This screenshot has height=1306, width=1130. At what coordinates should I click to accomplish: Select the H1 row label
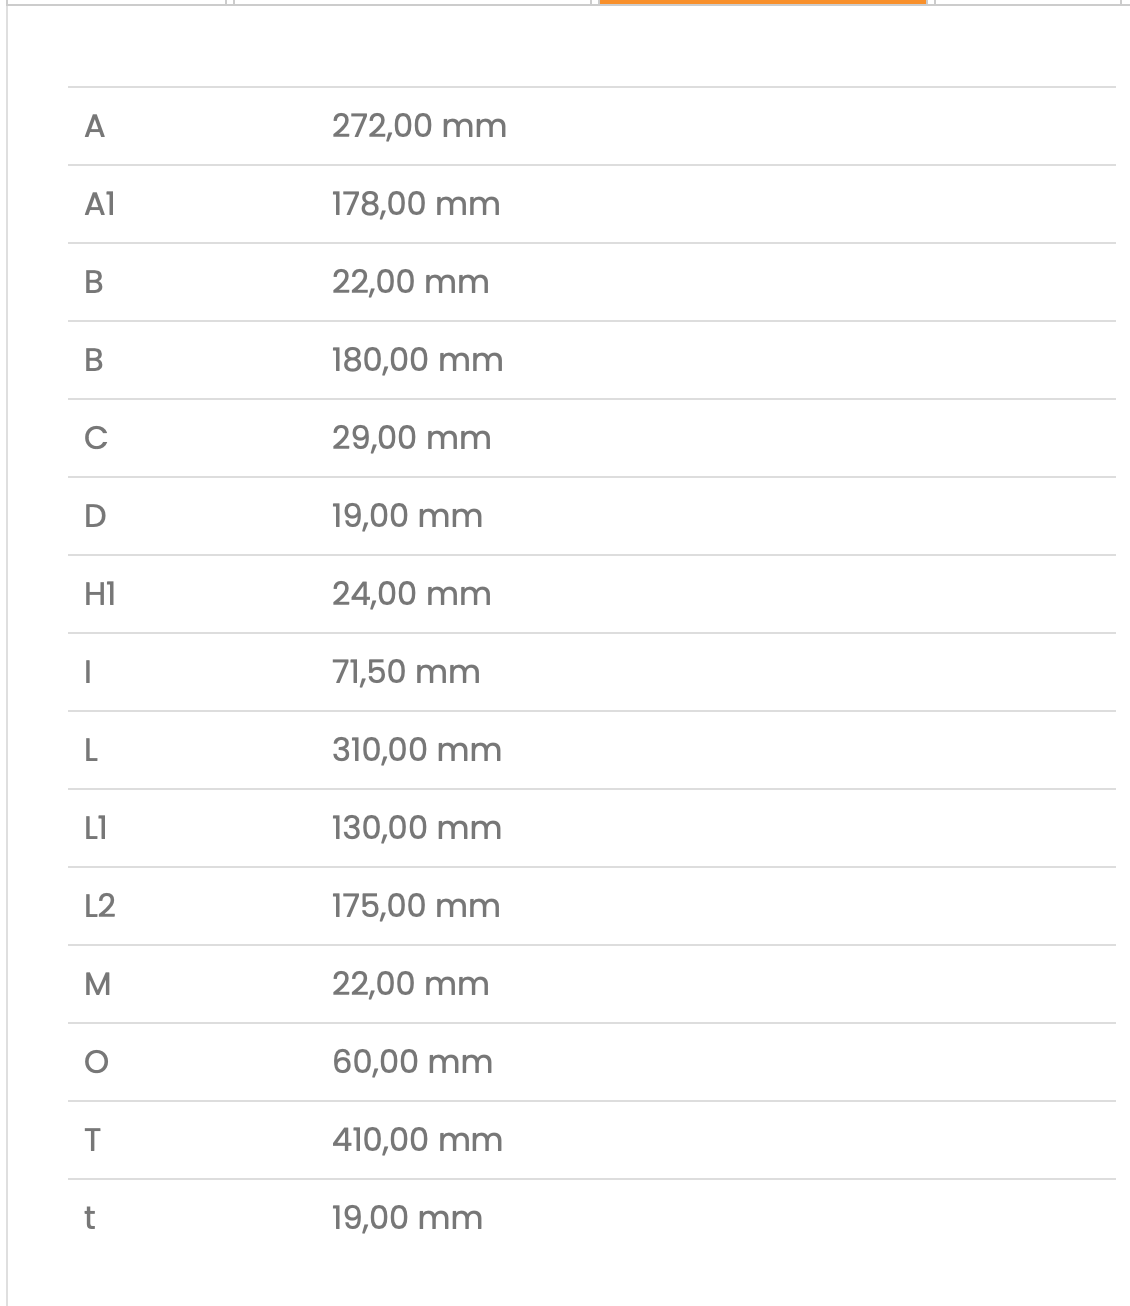click(x=100, y=594)
